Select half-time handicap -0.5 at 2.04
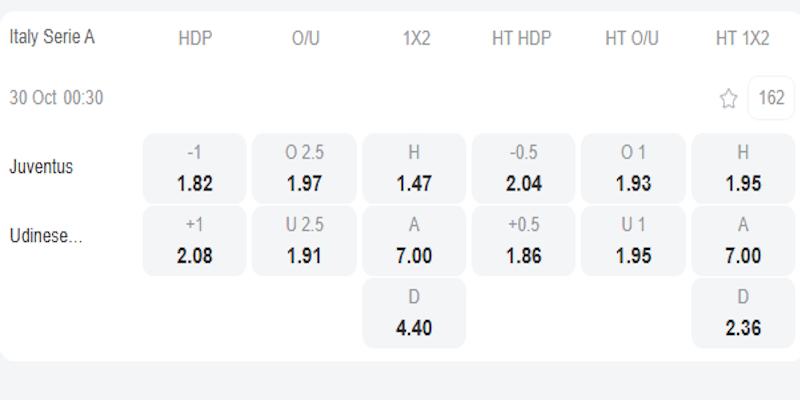 click(523, 168)
